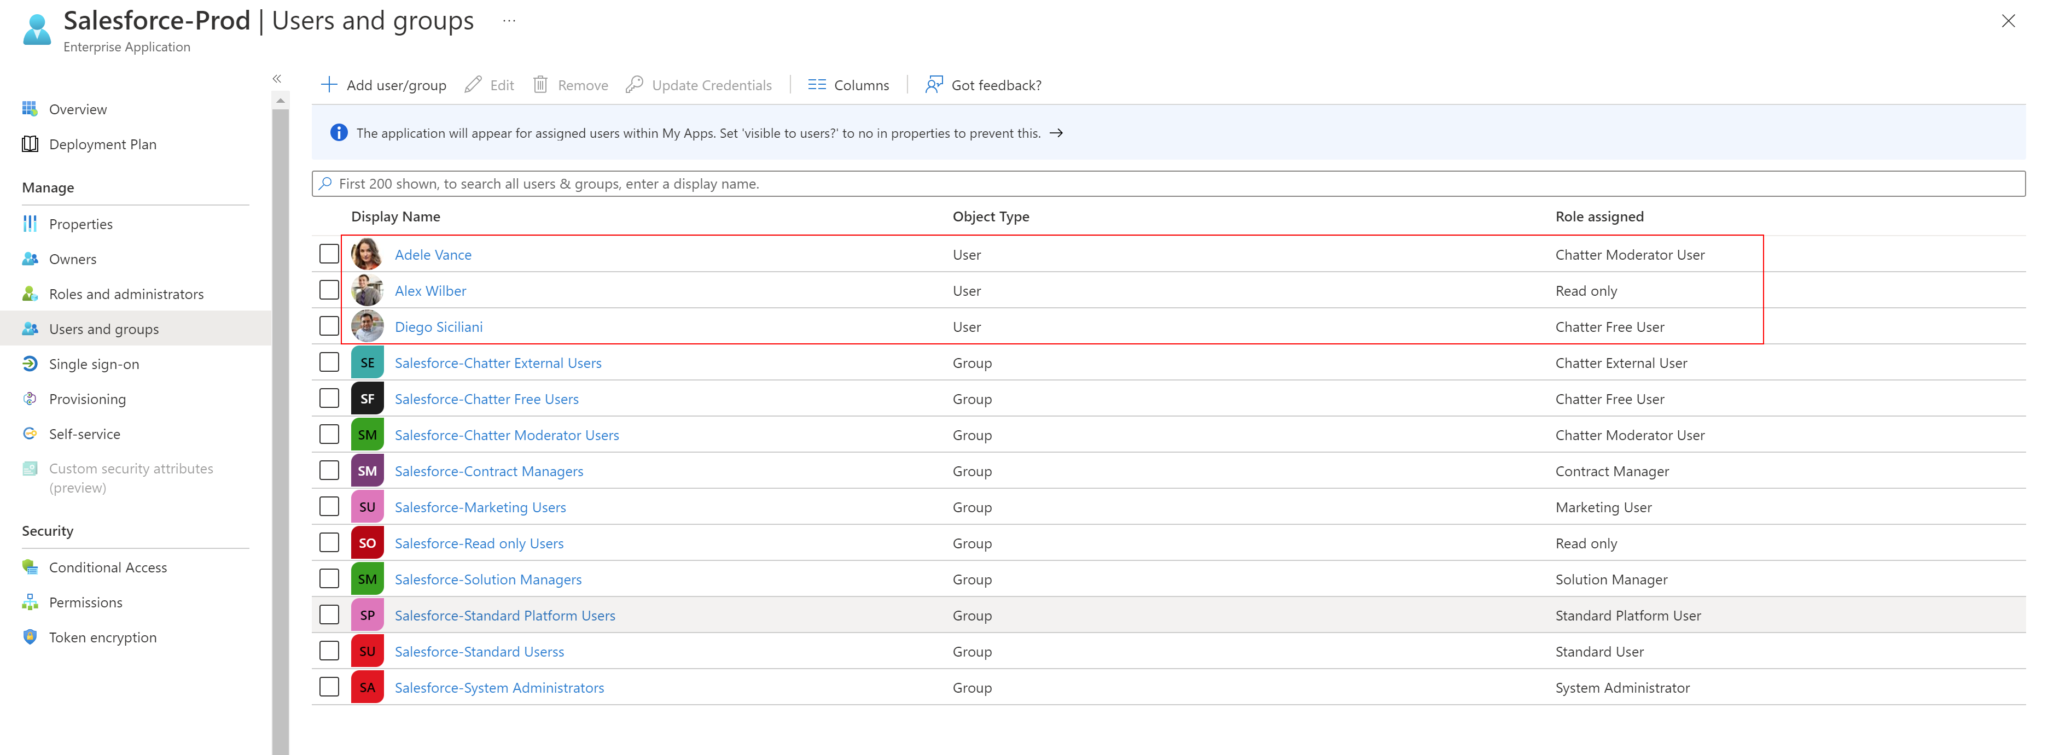Open the Diego Siciliani user link
The width and height of the screenshot is (2048, 755).
pos(438,327)
